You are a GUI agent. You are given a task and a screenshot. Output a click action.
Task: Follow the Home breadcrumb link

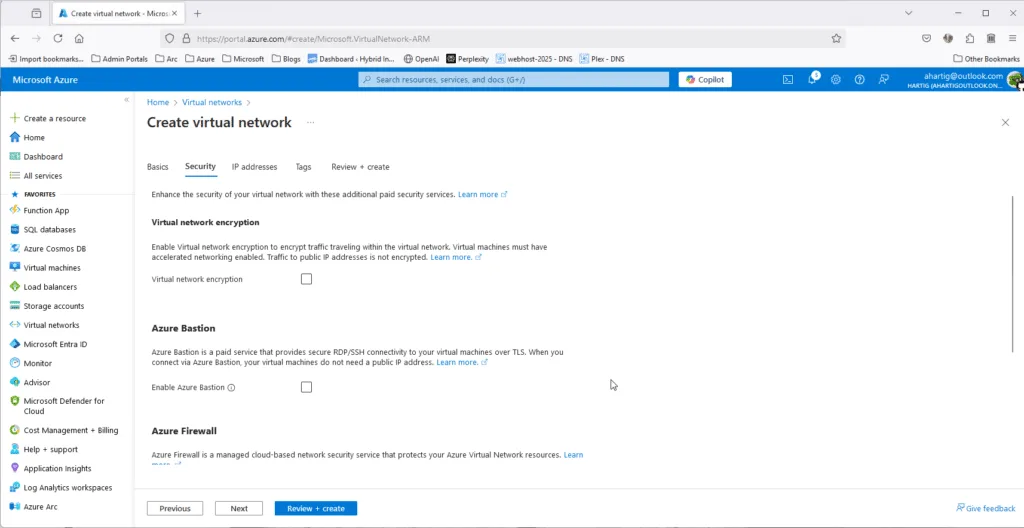[157, 103]
